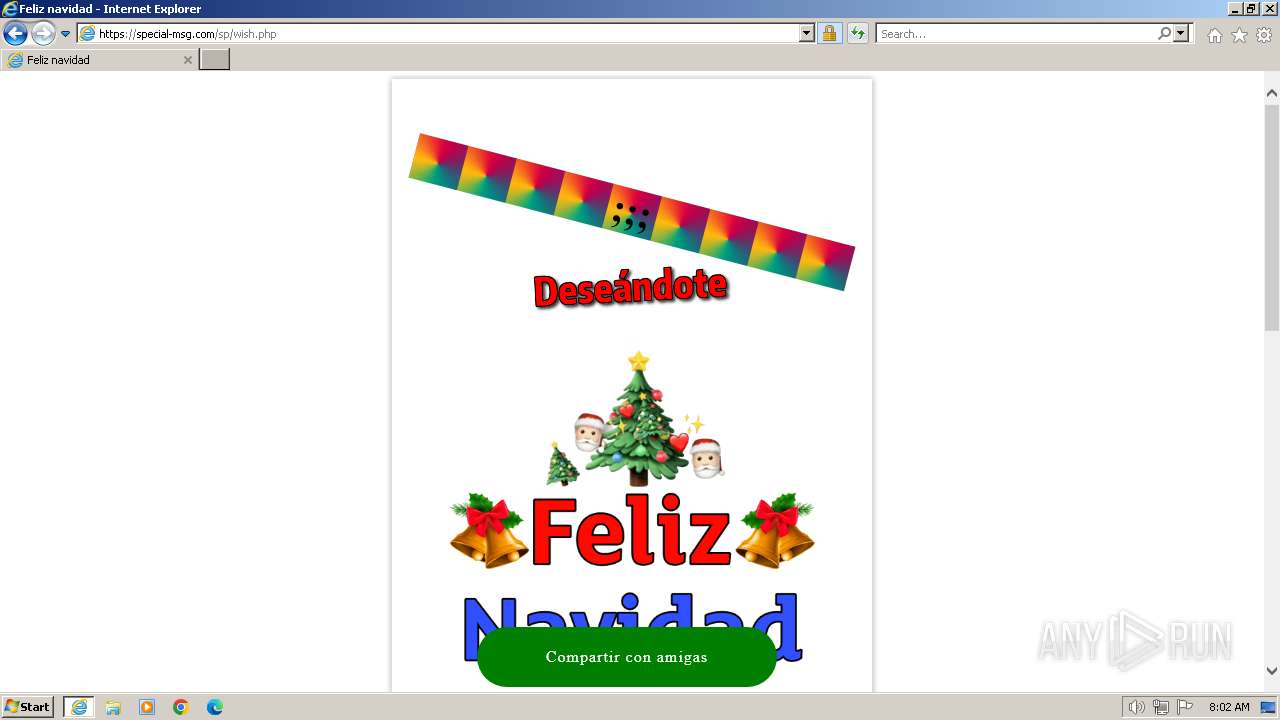Viewport: 1280px width, 720px height.
Task: Click the Internet Explorer title bar icon
Action: pyautogui.click(x=9, y=9)
